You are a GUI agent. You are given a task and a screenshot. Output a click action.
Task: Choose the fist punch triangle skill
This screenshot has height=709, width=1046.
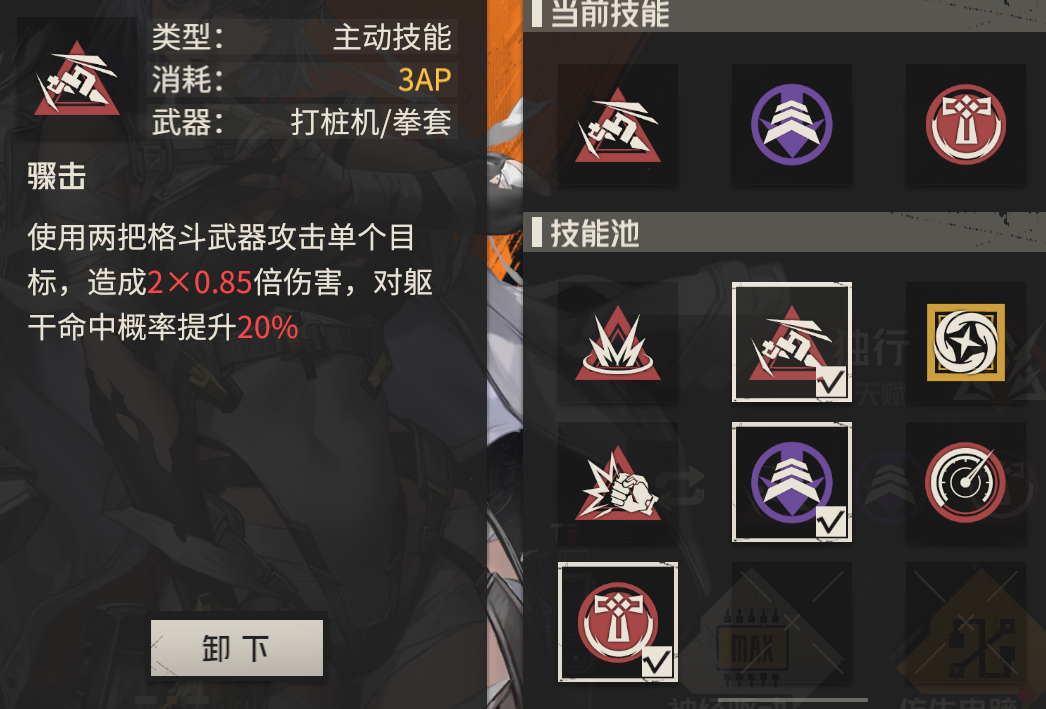click(x=618, y=482)
